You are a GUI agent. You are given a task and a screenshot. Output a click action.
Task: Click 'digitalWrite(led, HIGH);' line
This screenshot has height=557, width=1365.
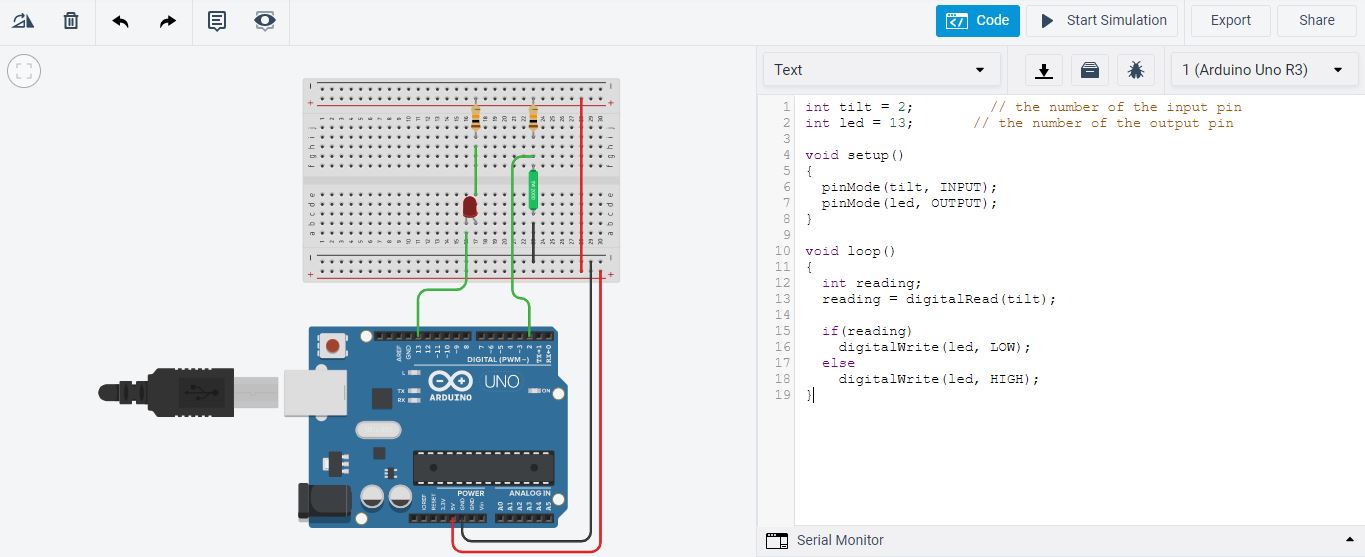coord(939,379)
